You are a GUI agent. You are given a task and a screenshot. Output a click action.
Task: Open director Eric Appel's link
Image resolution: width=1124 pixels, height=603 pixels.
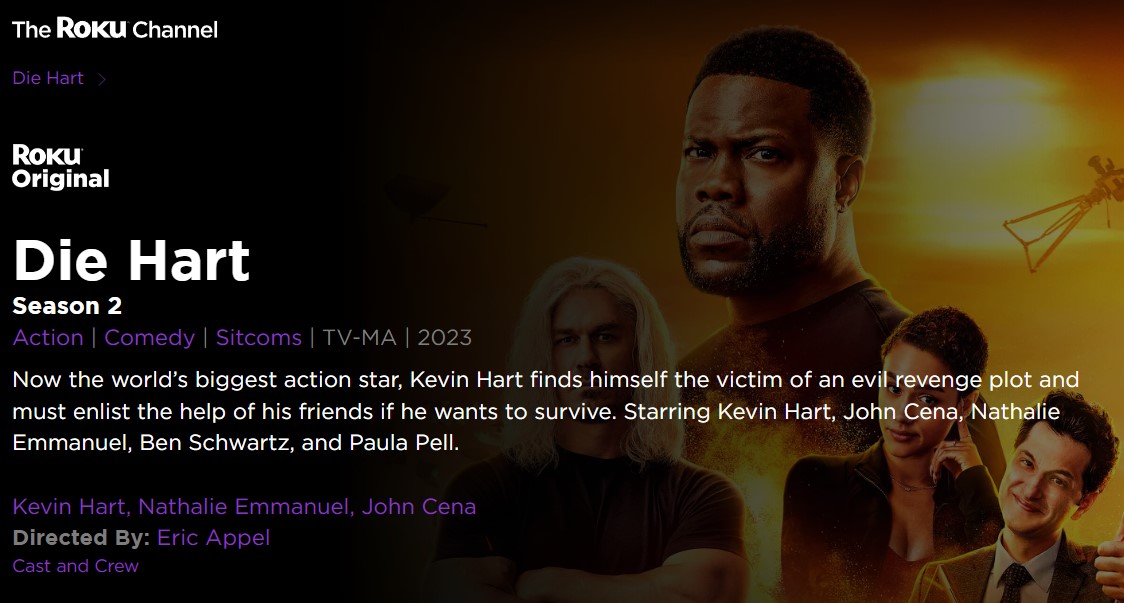click(214, 538)
